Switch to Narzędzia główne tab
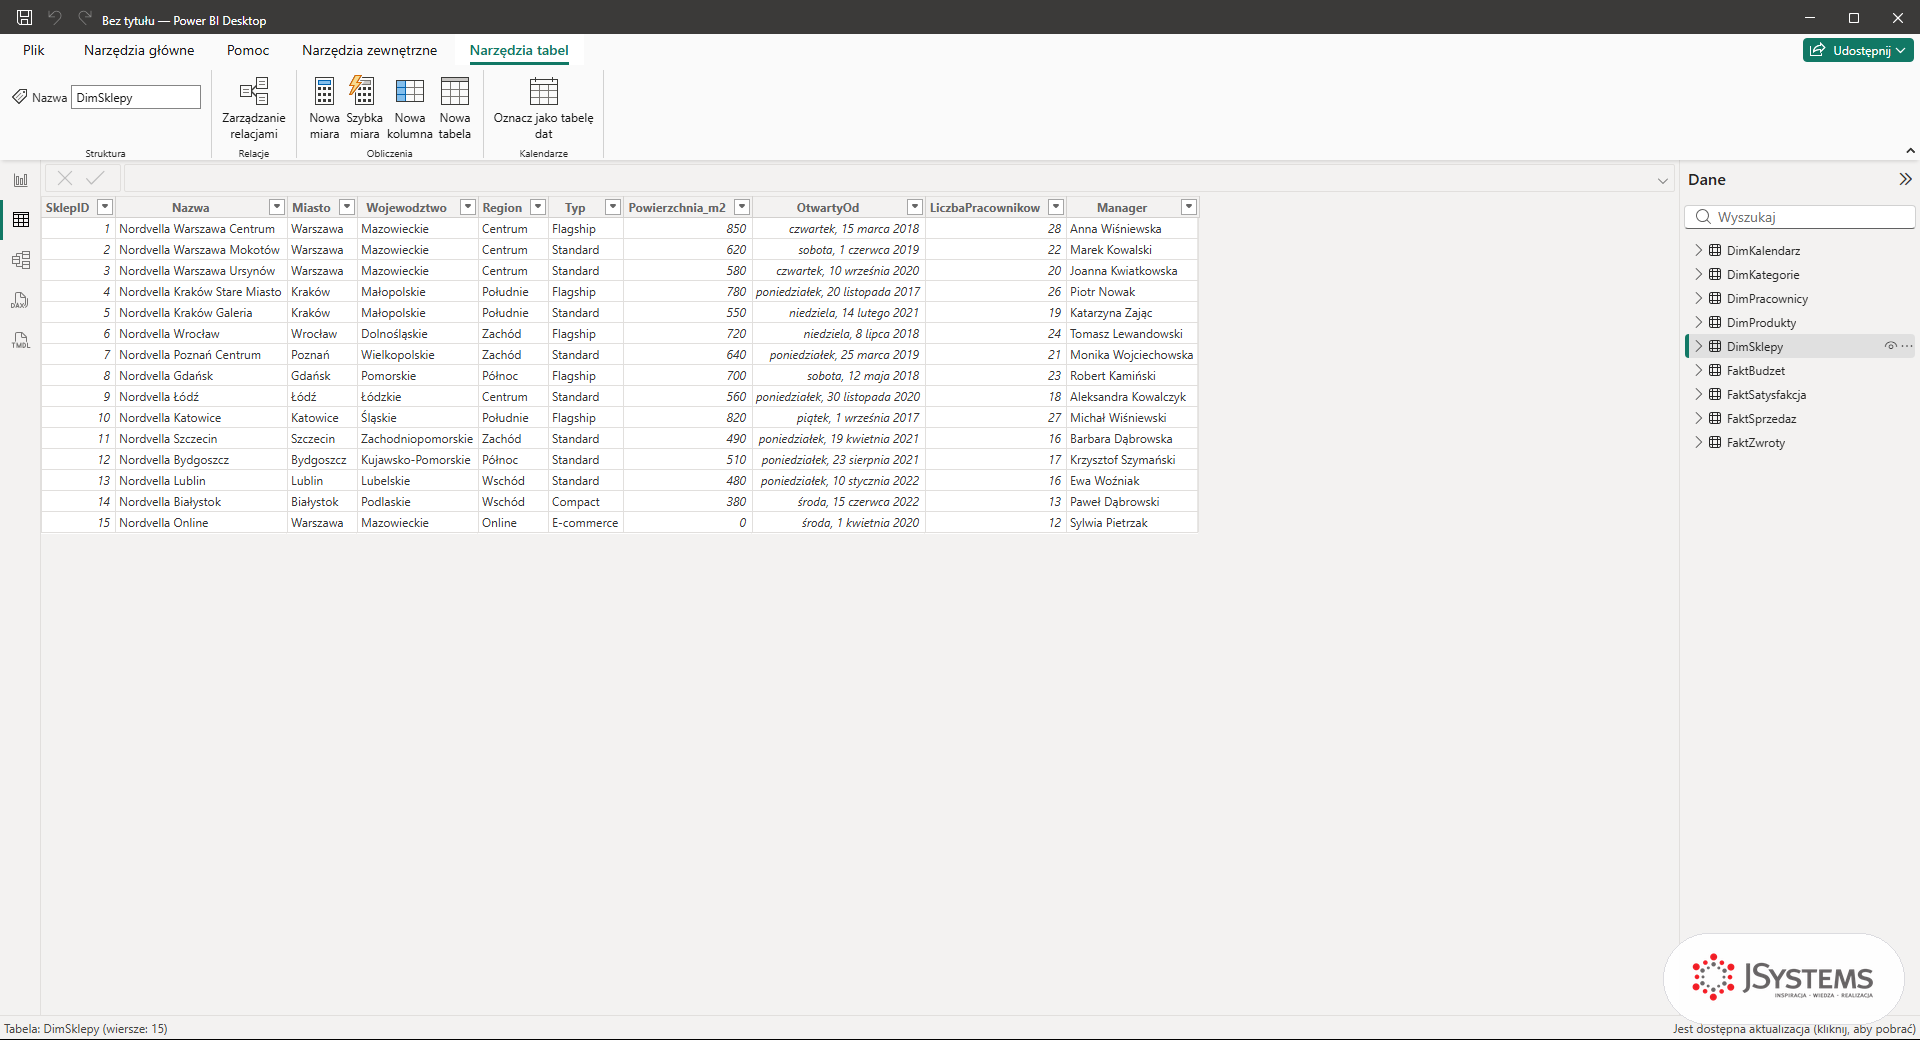1920x1040 pixels. 139,50
